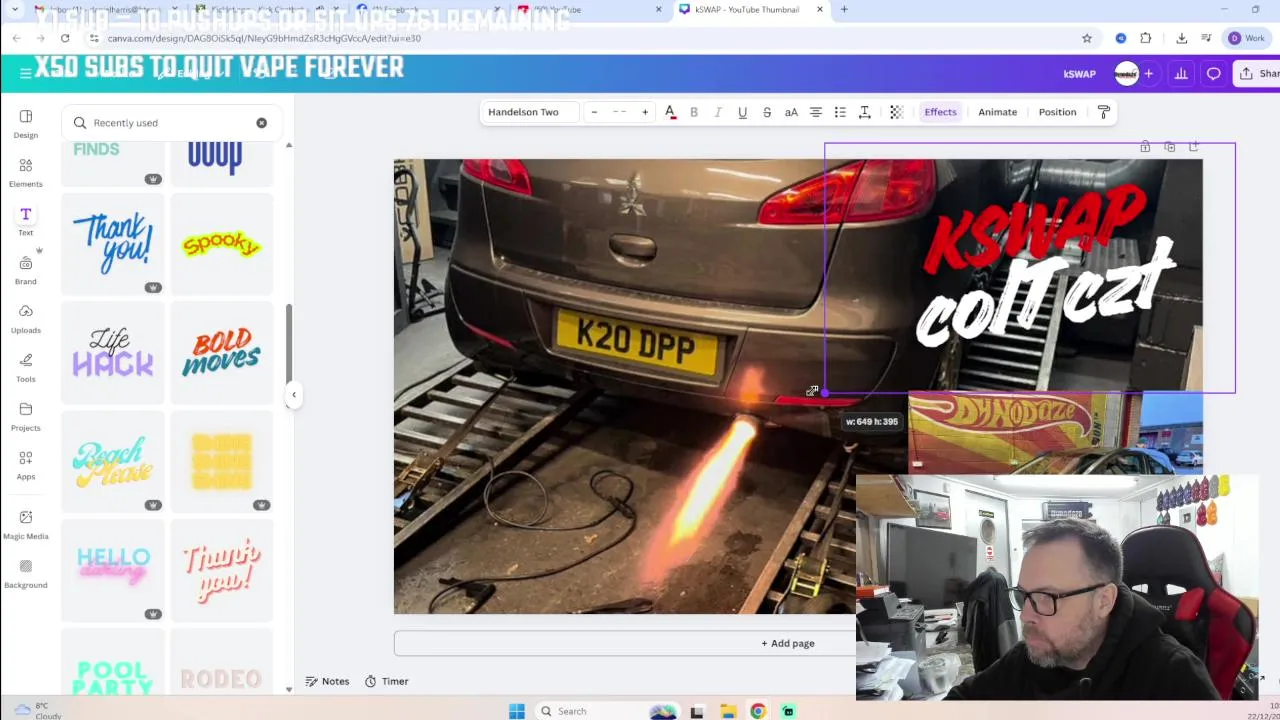Decrease font size with minus button

pos(594,112)
